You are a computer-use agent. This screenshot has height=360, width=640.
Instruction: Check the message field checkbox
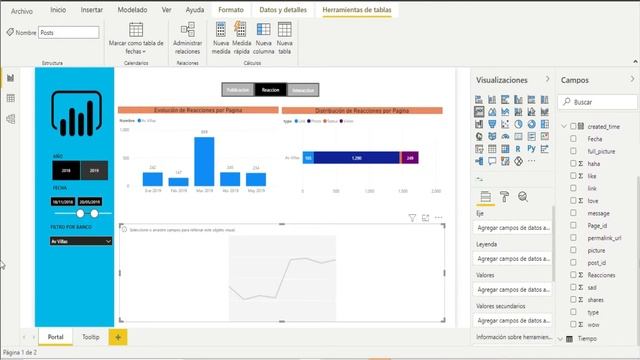(573, 213)
